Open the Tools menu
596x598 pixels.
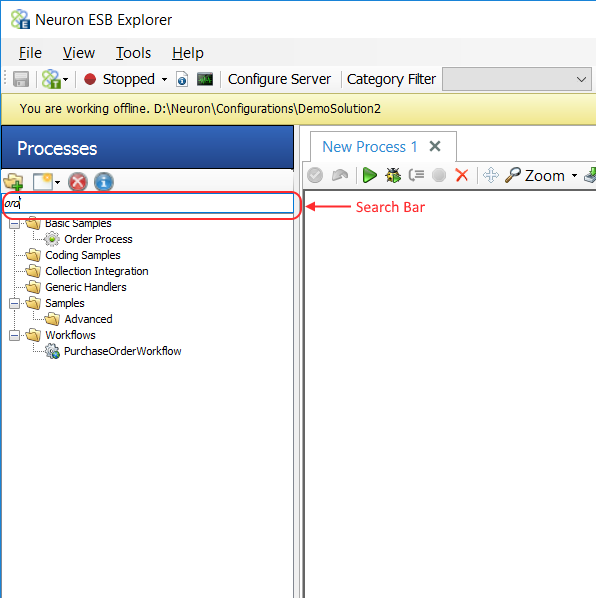click(x=133, y=53)
